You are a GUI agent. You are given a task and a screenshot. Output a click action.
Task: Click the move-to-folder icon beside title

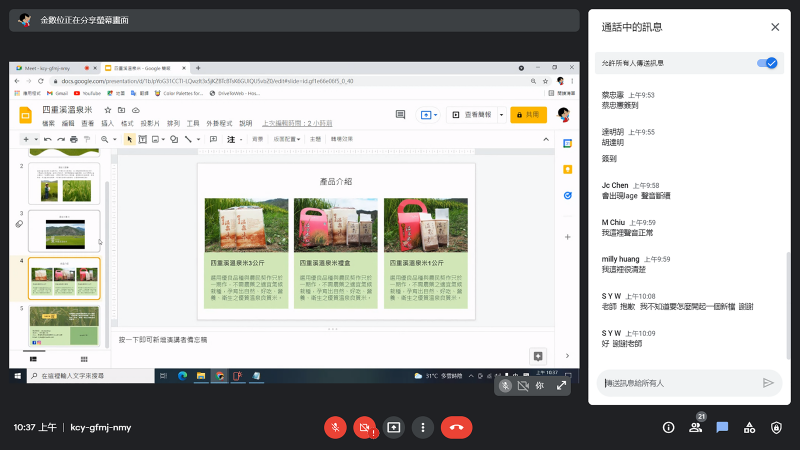click(x=121, y=110)
